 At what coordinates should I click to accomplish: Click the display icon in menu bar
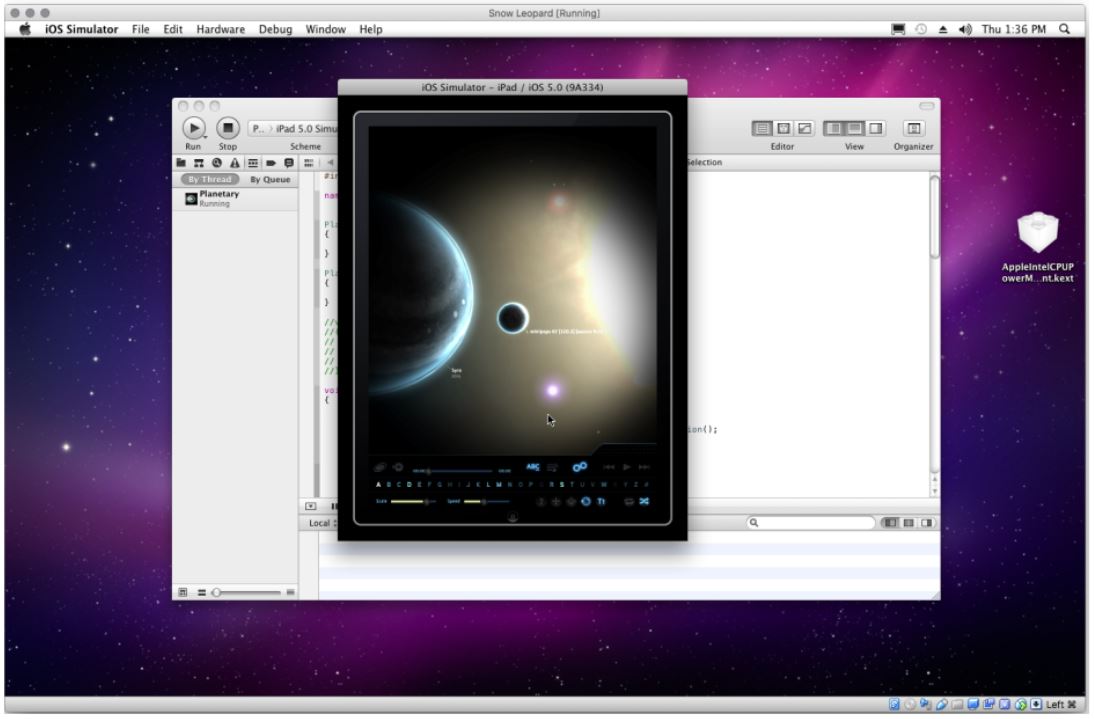tap(899, 29)
